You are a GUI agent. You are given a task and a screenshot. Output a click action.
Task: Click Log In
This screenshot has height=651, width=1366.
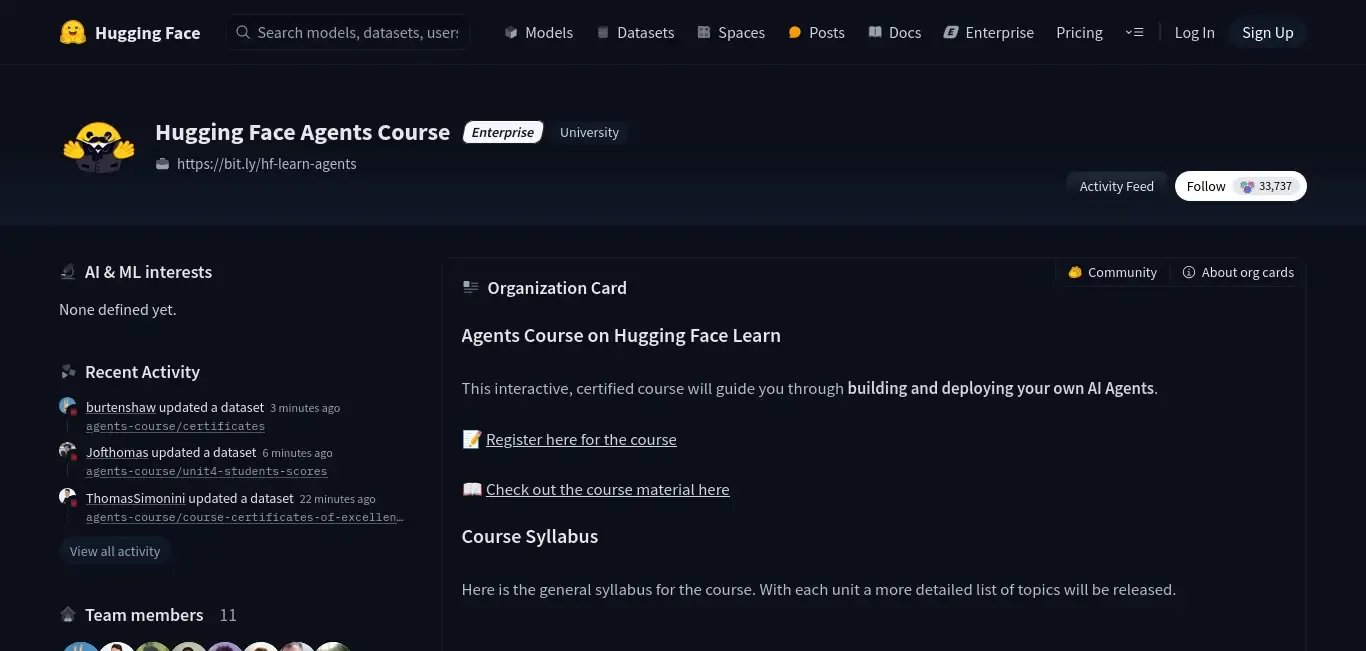[1194, 33]
